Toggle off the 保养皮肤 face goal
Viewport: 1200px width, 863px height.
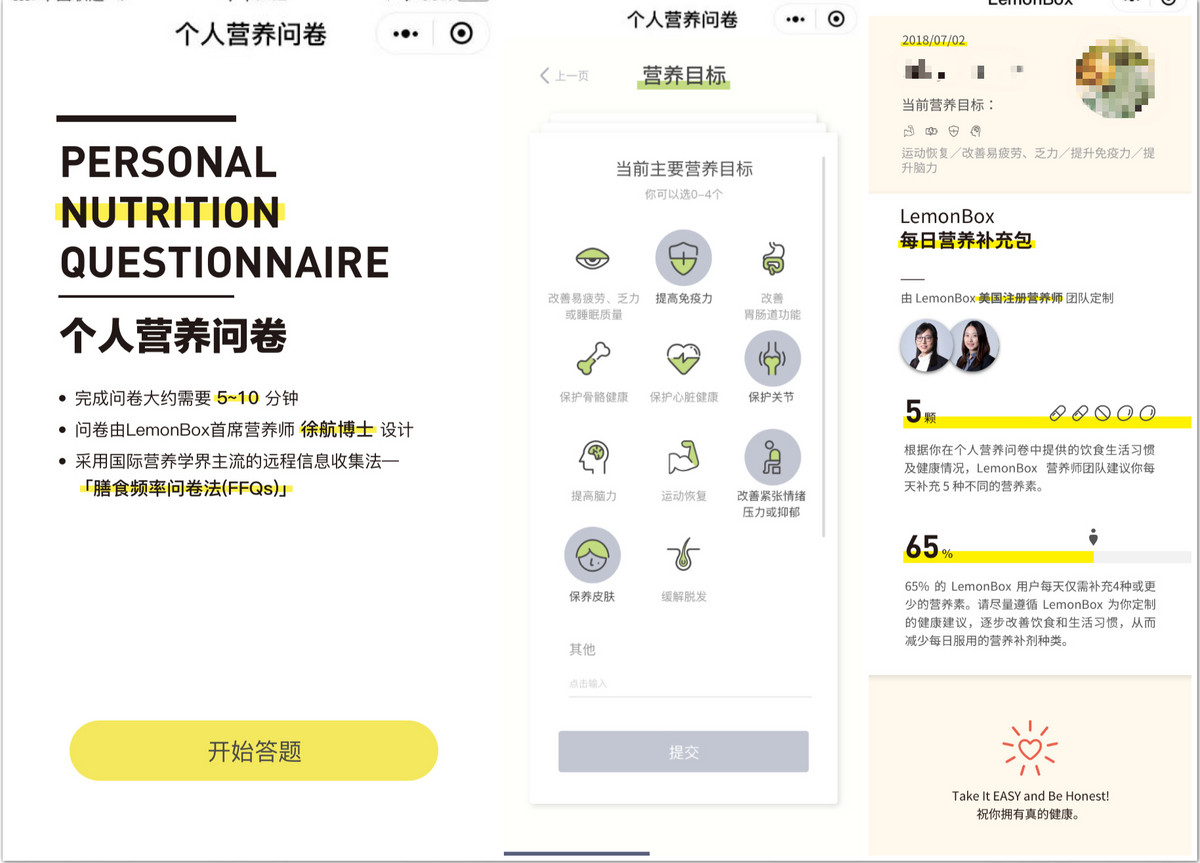click(x=592, y=555)
